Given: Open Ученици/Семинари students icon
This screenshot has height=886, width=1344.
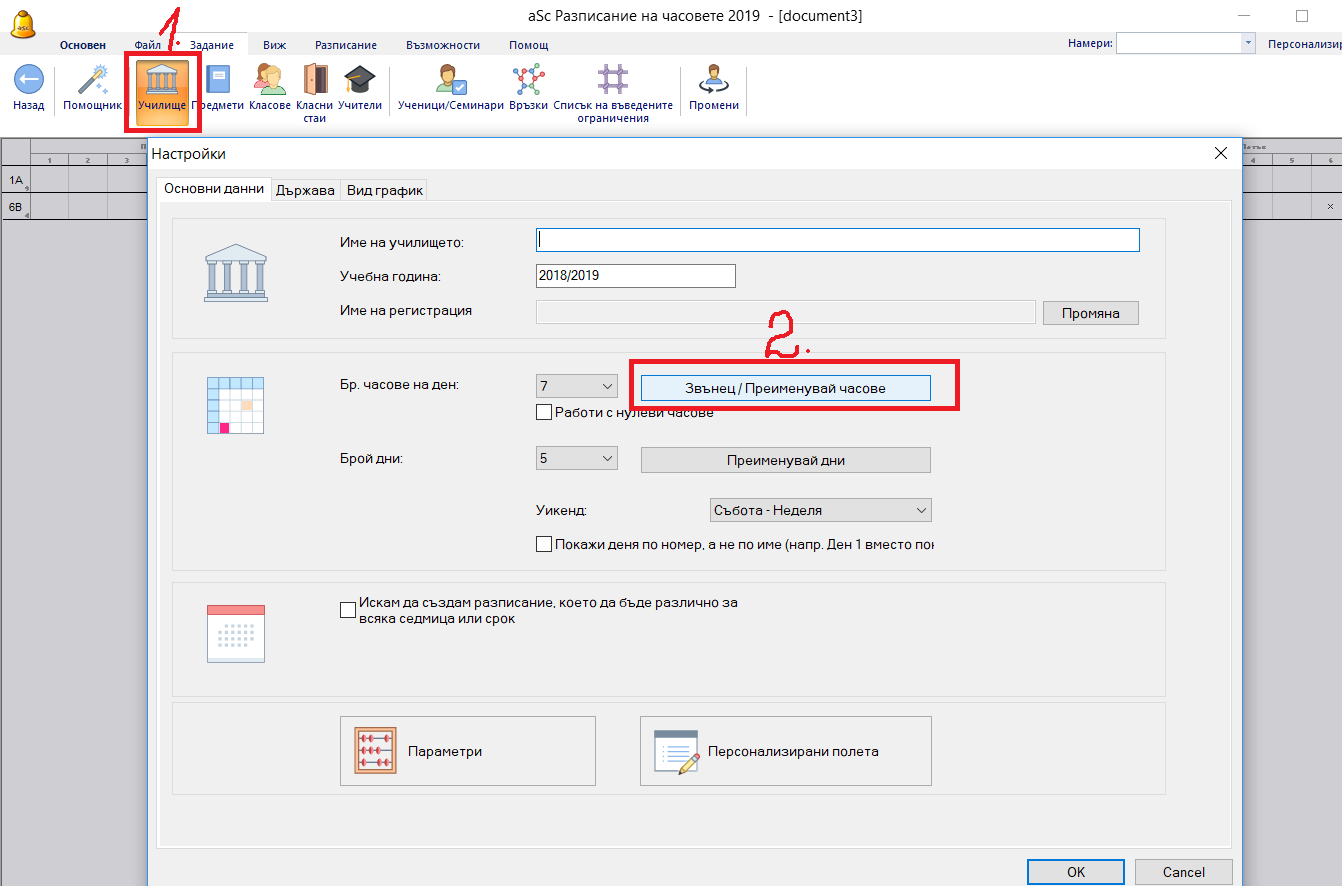Looking at the screenshot, I should click(450, 82).
